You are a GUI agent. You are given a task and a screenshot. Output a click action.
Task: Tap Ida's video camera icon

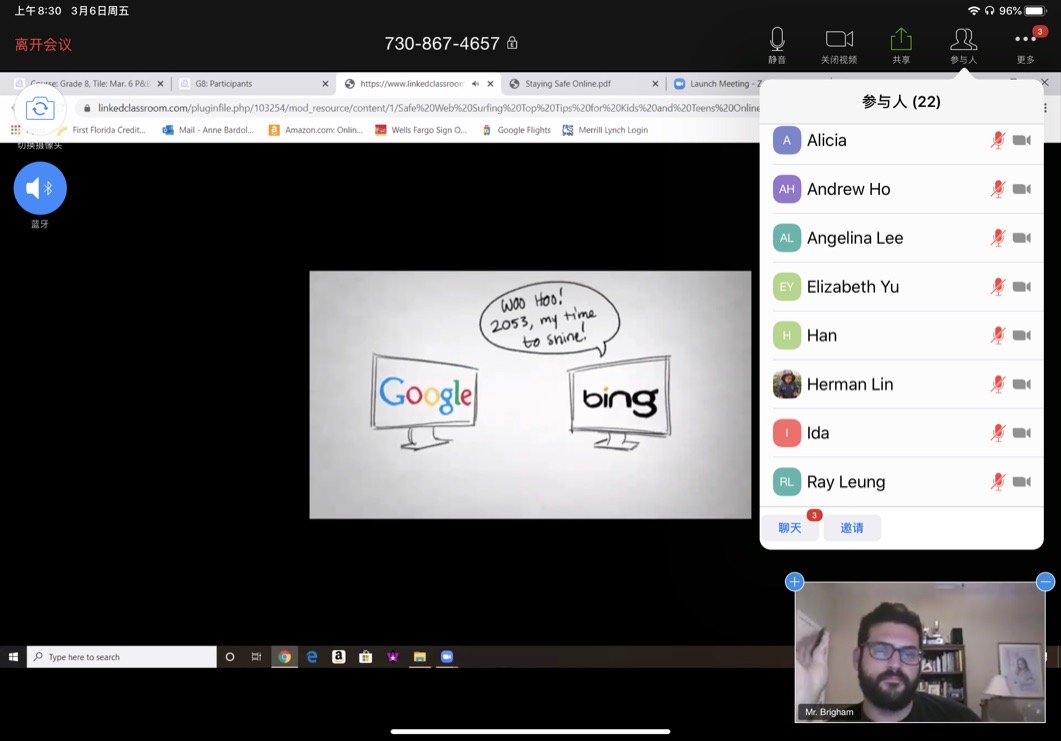tap(1022, 432)
